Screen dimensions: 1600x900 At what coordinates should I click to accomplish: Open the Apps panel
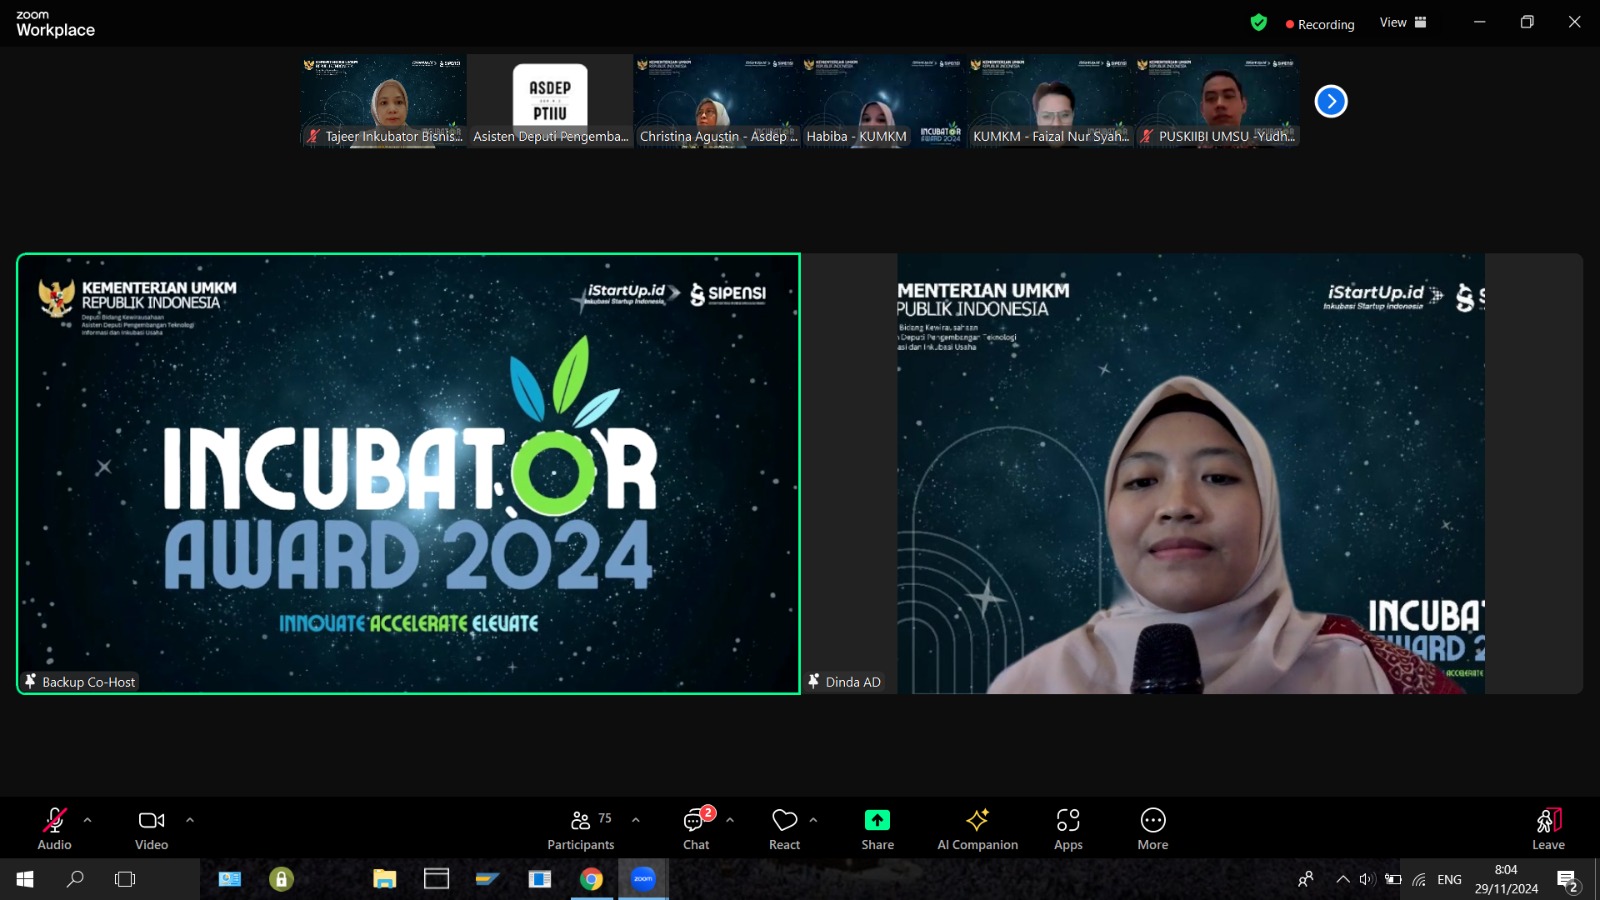[x=1068, y=829]
